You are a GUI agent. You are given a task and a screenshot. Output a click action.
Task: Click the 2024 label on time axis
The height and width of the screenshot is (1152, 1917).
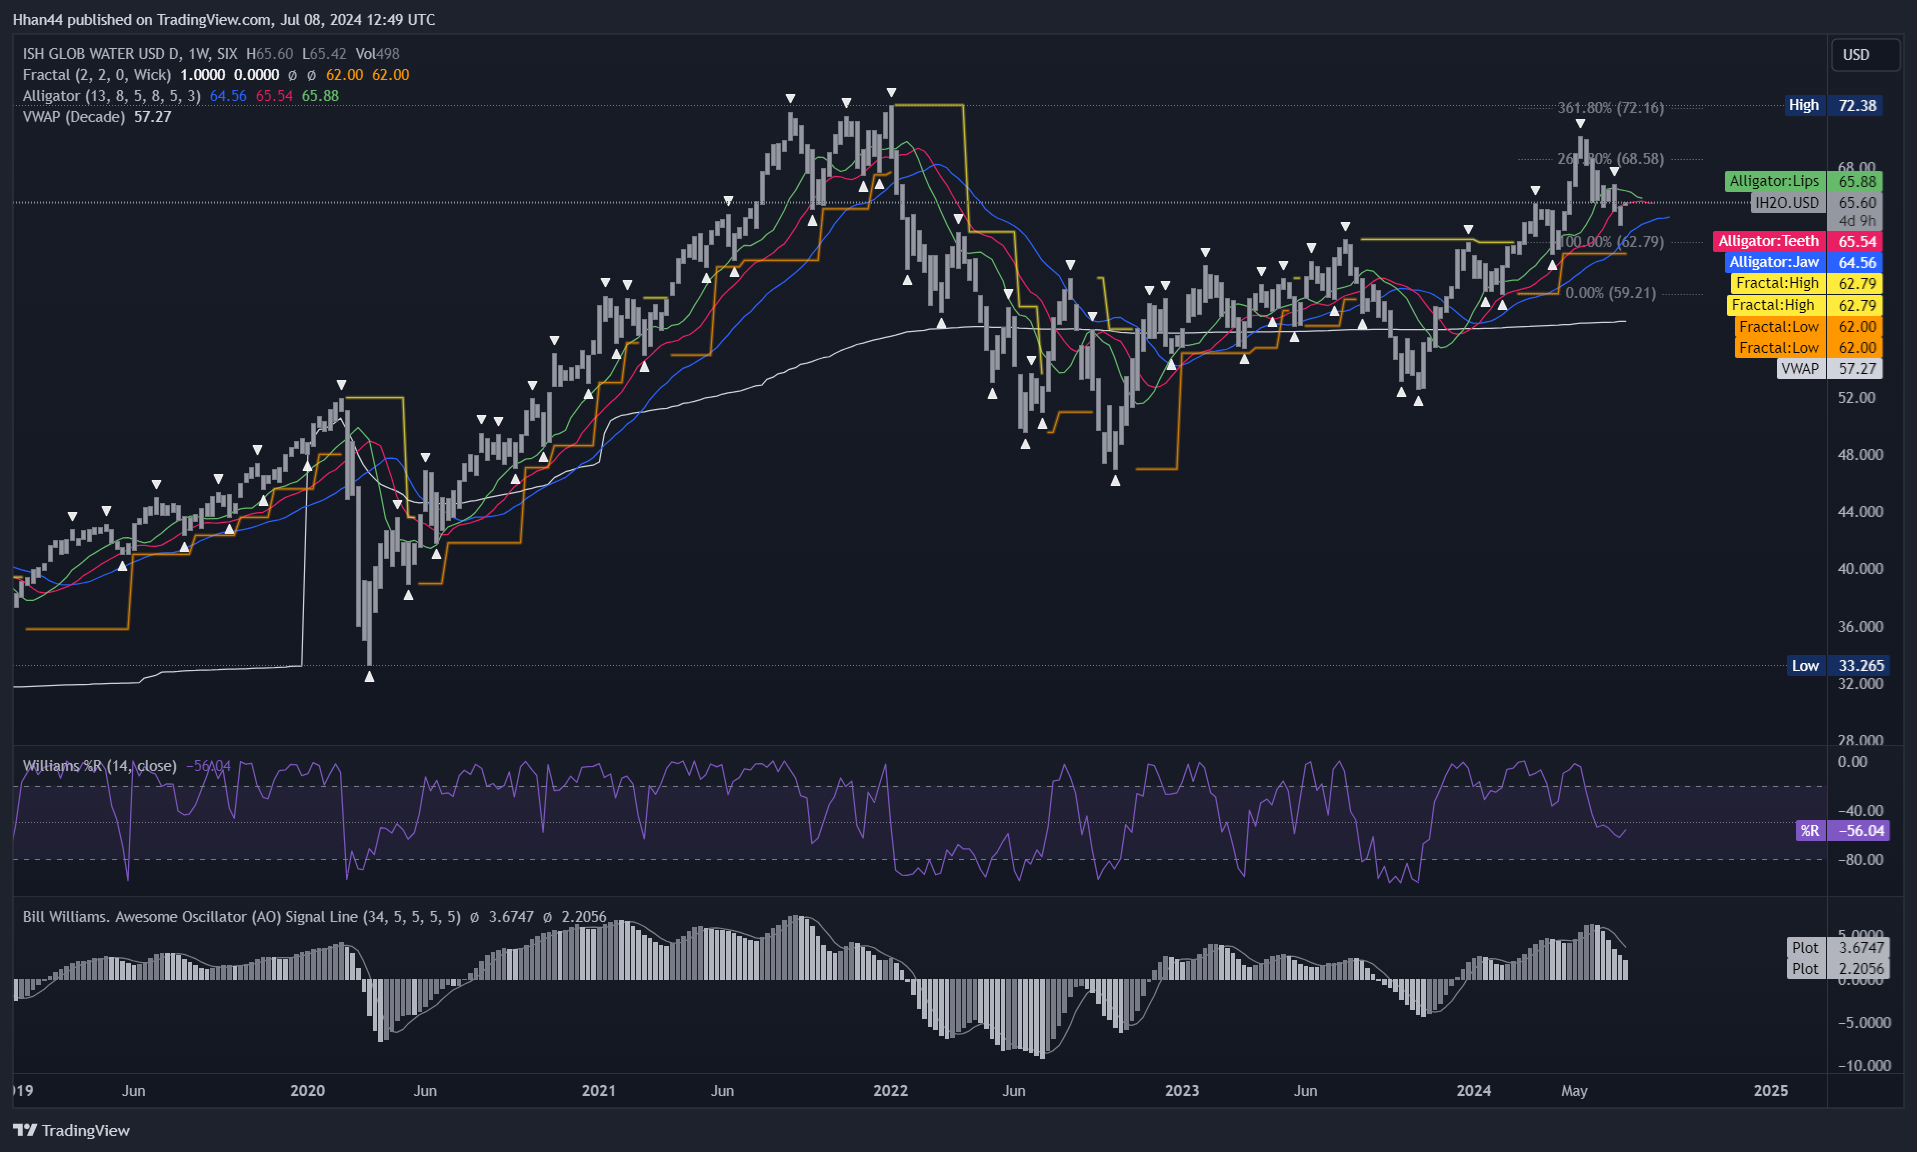(1474, 1091)
